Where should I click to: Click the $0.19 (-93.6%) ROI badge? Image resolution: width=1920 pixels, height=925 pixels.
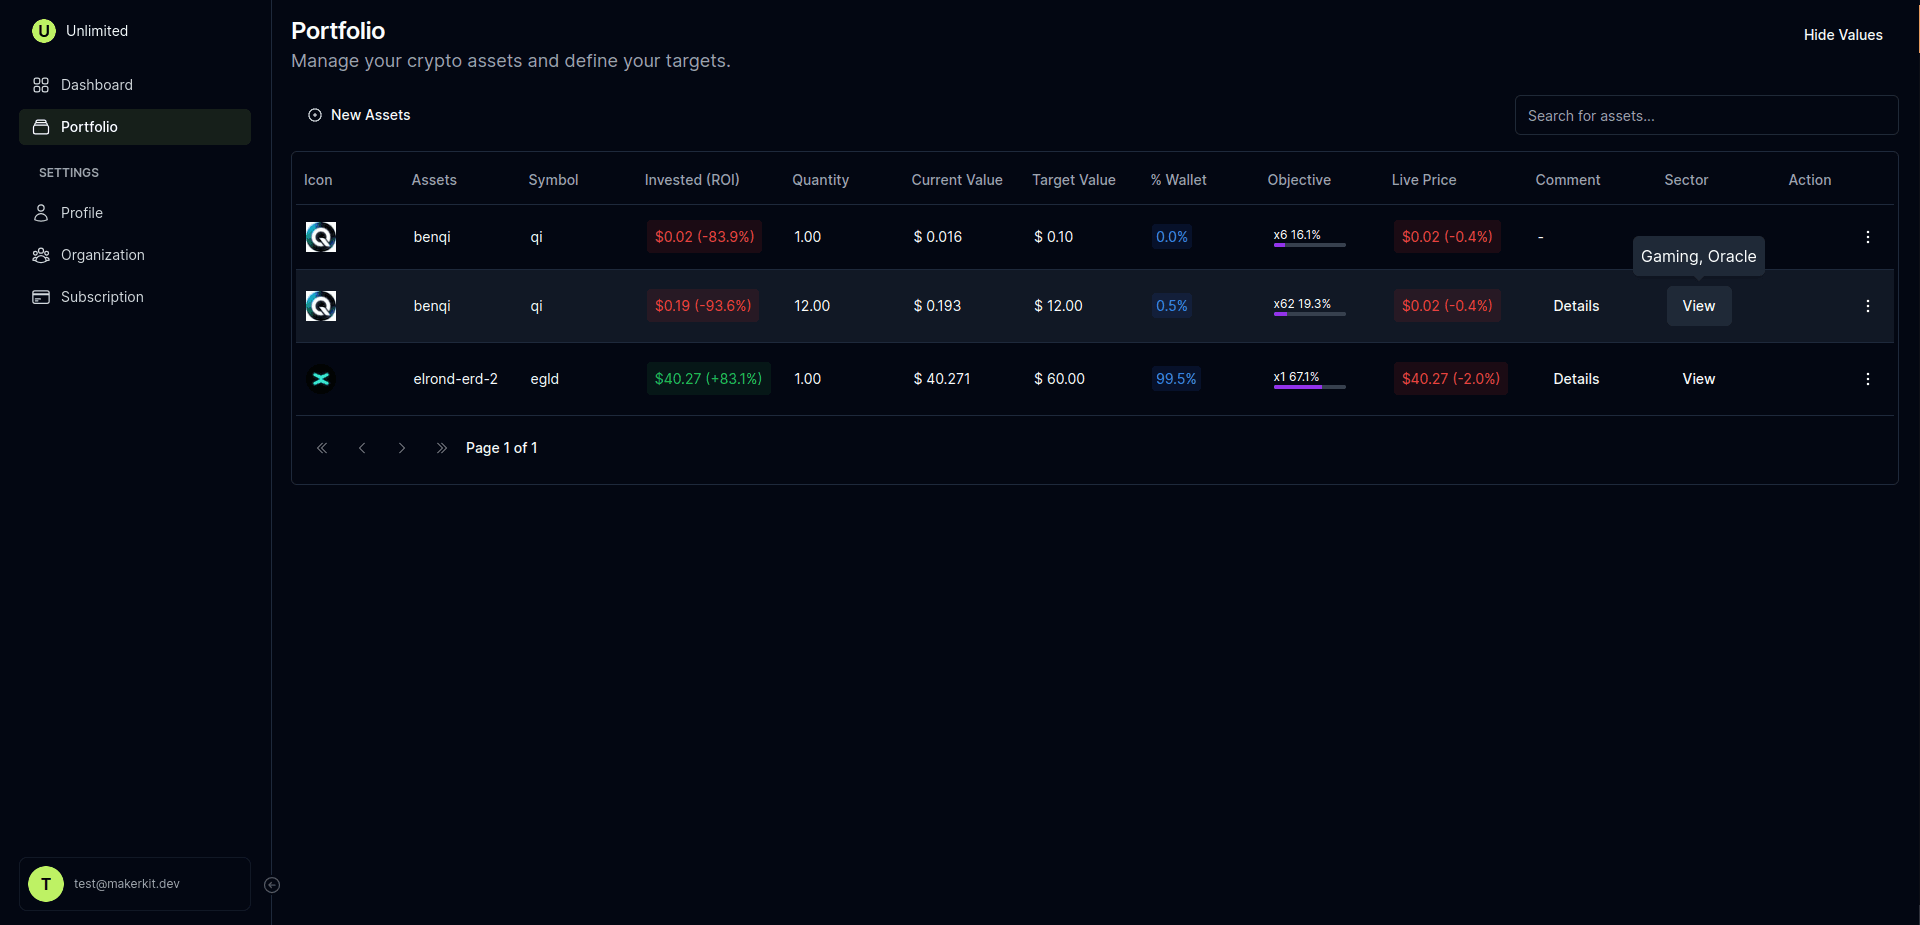point(703,306)
